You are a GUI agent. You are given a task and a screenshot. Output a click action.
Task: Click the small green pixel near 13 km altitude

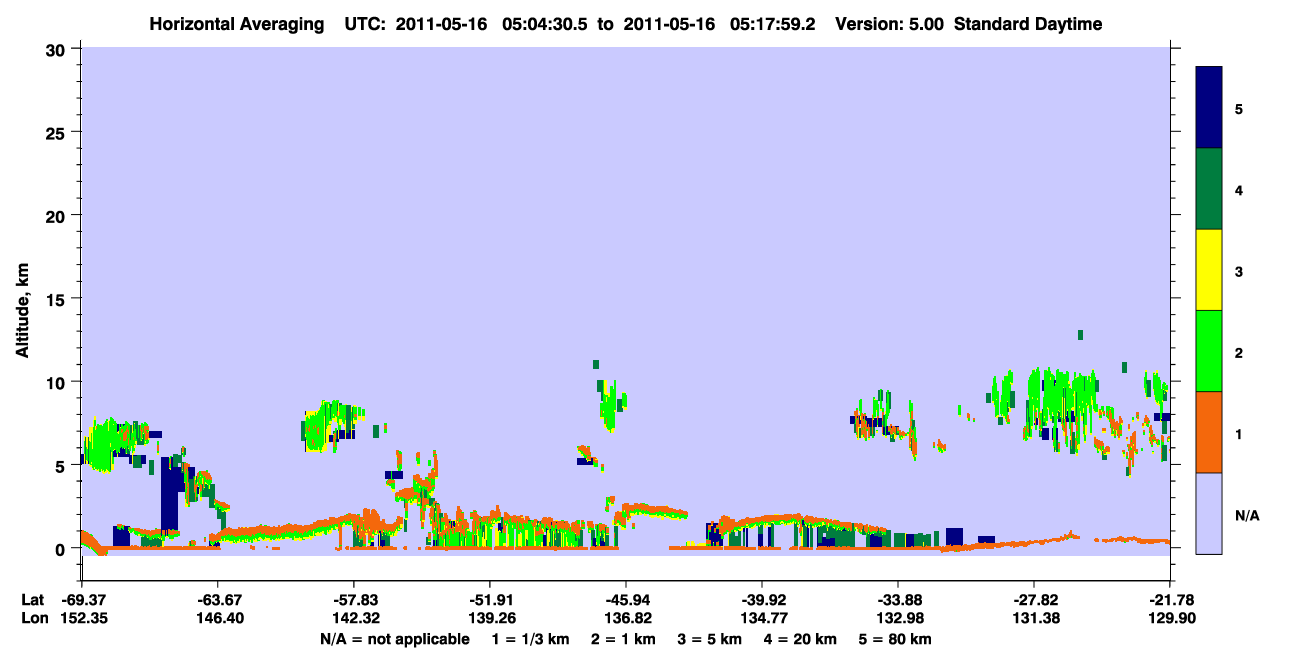pos(1080,335)
